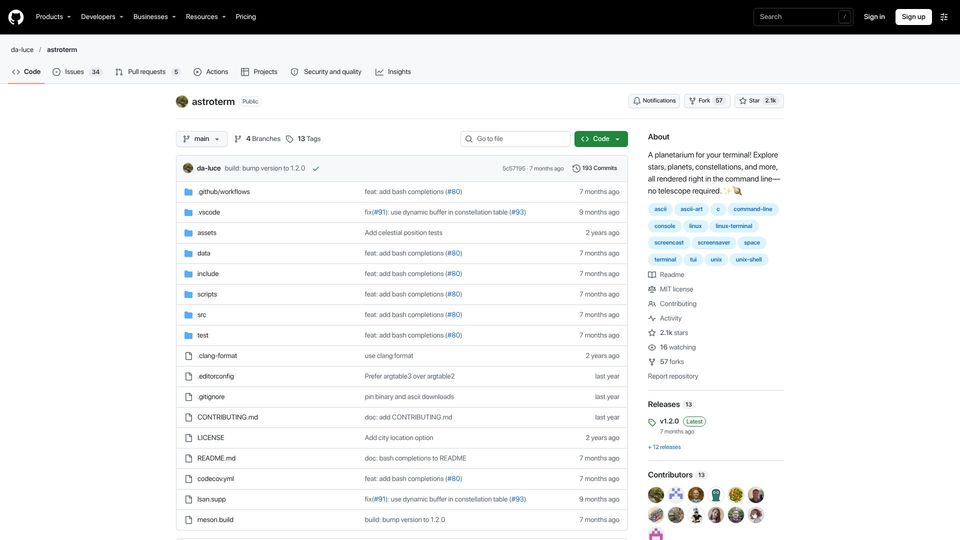Open the green Code dropdown button
This screenshot has height=540, width=960.
(601, 139)
